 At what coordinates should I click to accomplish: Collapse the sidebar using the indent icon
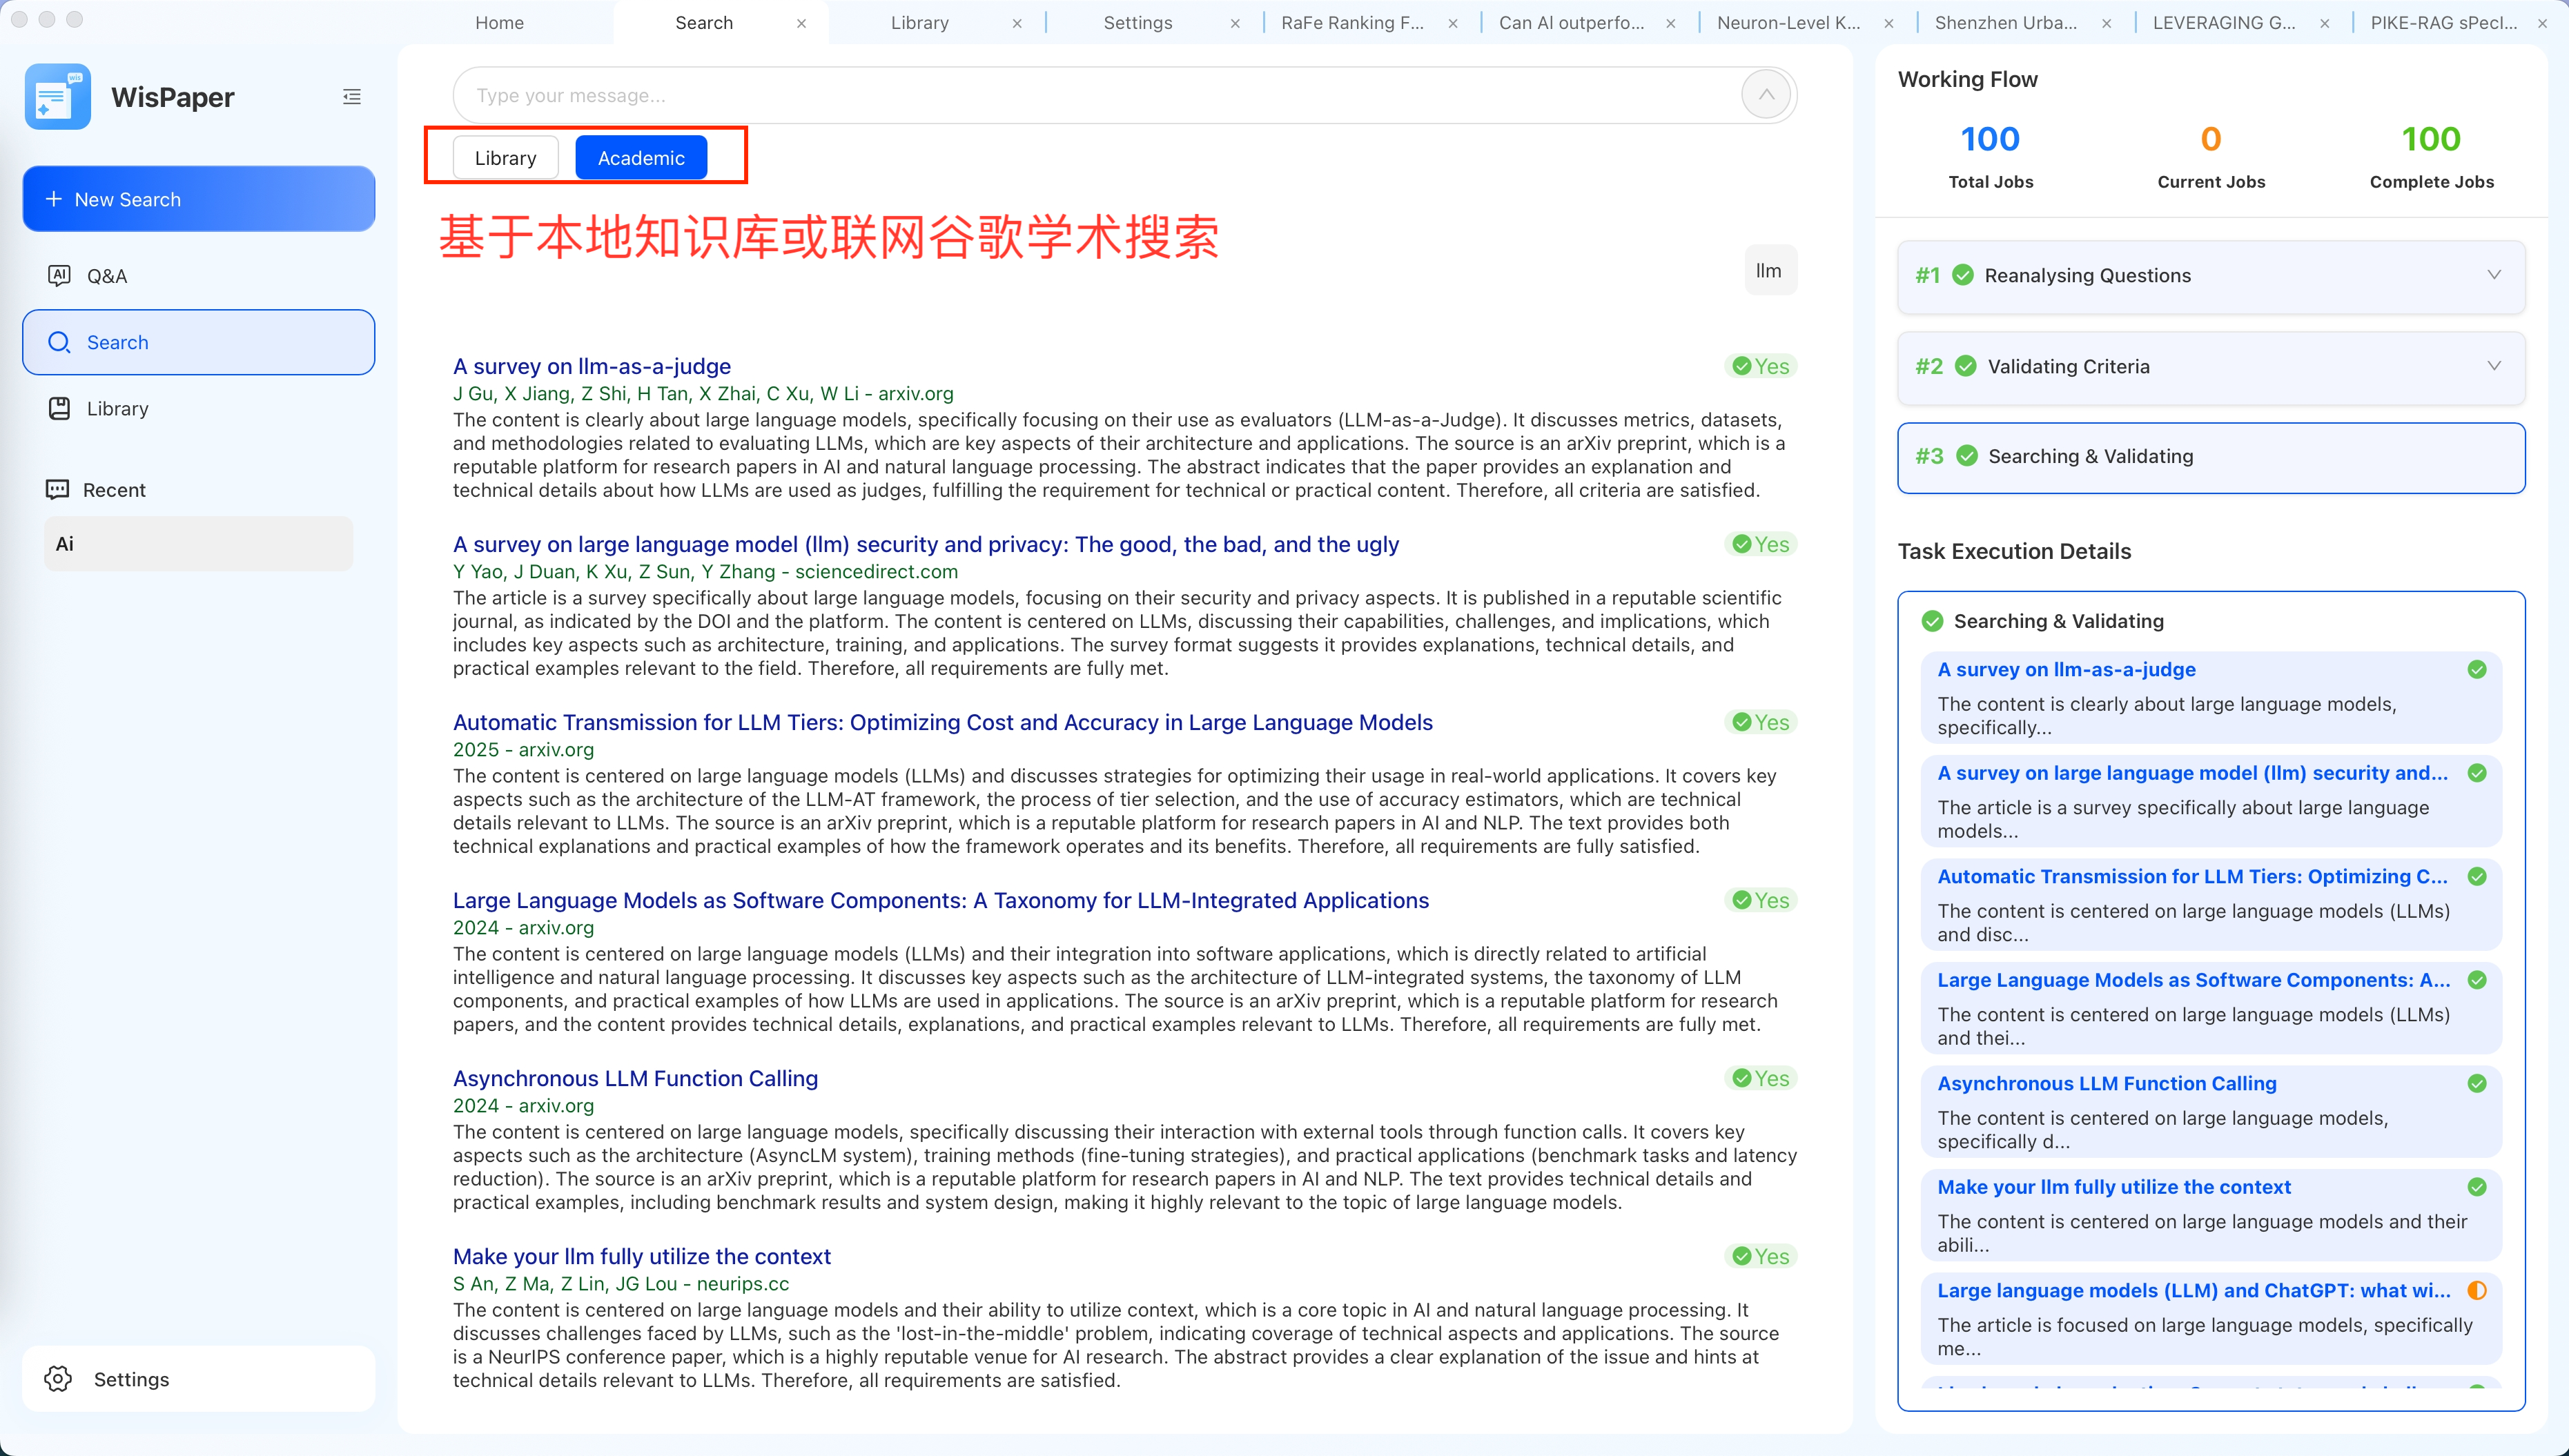(352, 96)
